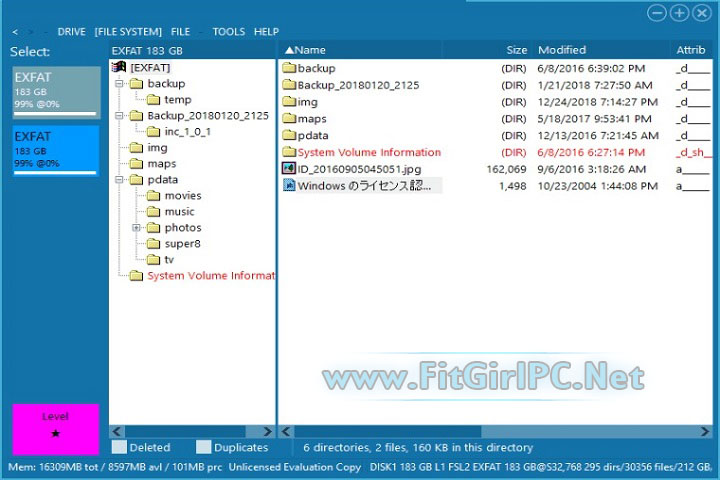Select the ID_20160905045051.jpg image file icon
720x480 pixels.
tap(289, 169)
